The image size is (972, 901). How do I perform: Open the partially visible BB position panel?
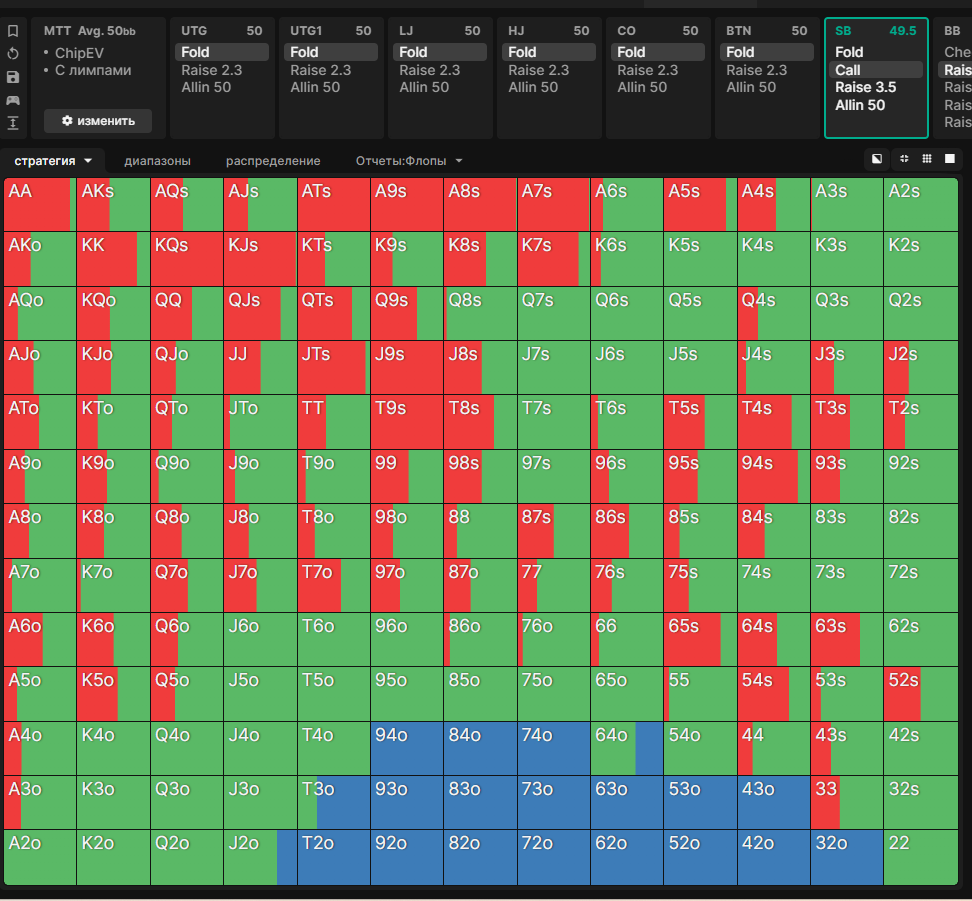(953, 78)
